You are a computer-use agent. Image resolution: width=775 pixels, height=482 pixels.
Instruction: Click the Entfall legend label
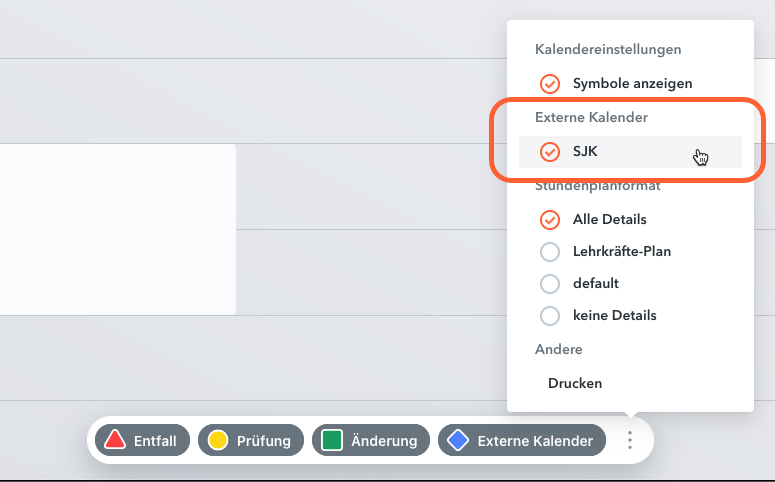[x=155, y=440]
